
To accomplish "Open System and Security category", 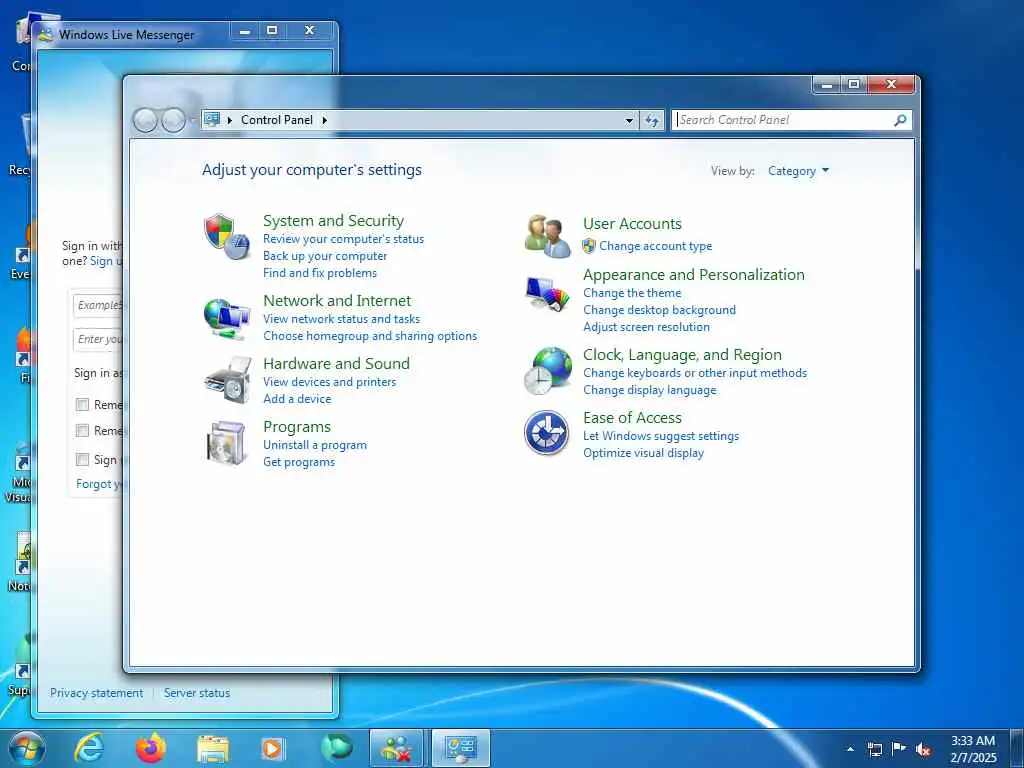I will pyautogui.click(x=333, y=221).
